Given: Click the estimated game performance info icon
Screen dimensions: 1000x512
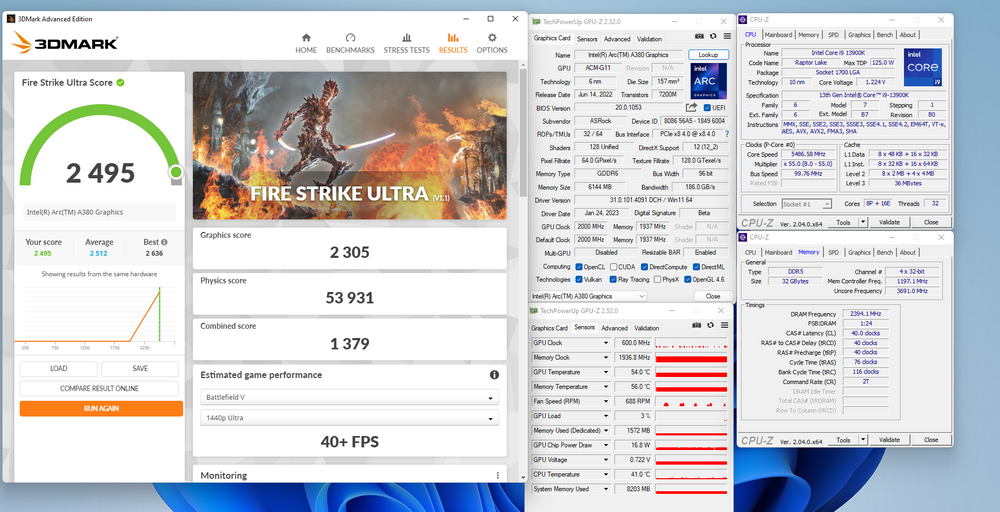Looking at the screenshot, I should click(x=494, y=375).
